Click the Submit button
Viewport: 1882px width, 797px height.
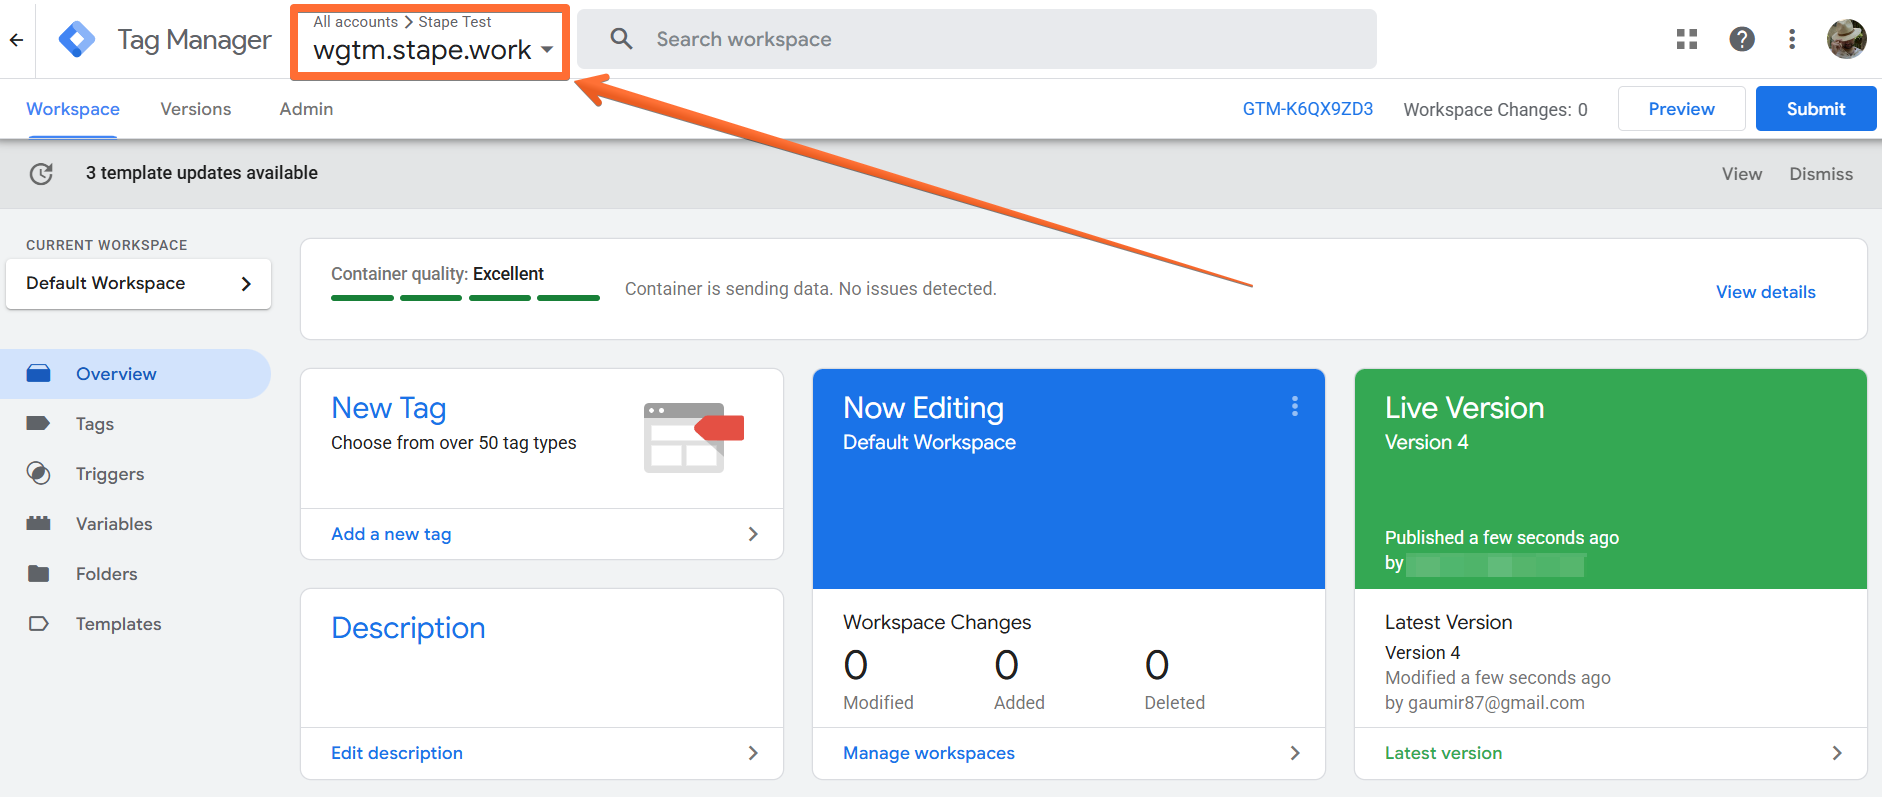[x=1816, y=109]
